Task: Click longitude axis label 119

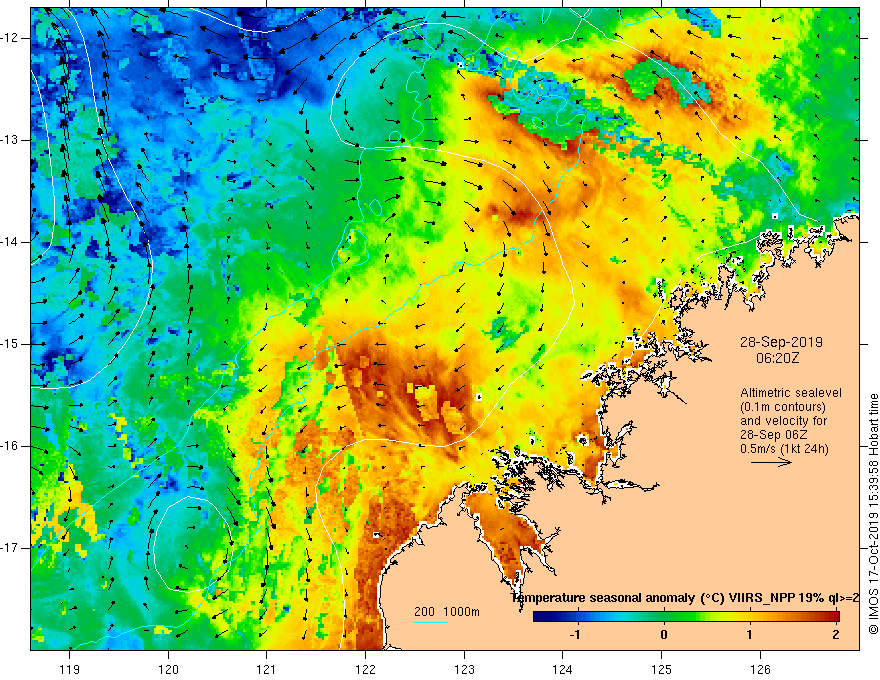Action: tap(70, 669)
